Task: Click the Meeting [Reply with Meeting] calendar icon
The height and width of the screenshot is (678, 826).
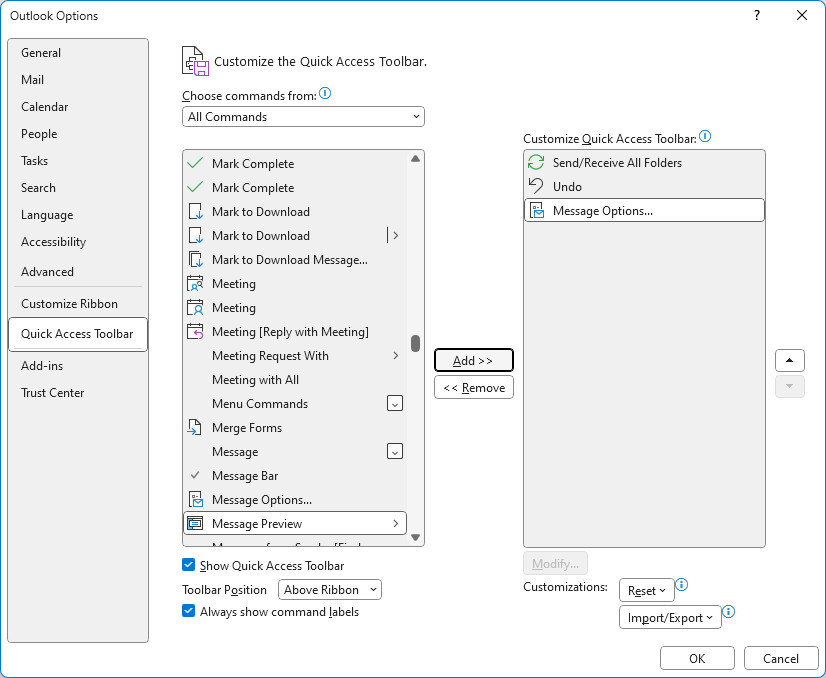Action: (x=195, y=332)
